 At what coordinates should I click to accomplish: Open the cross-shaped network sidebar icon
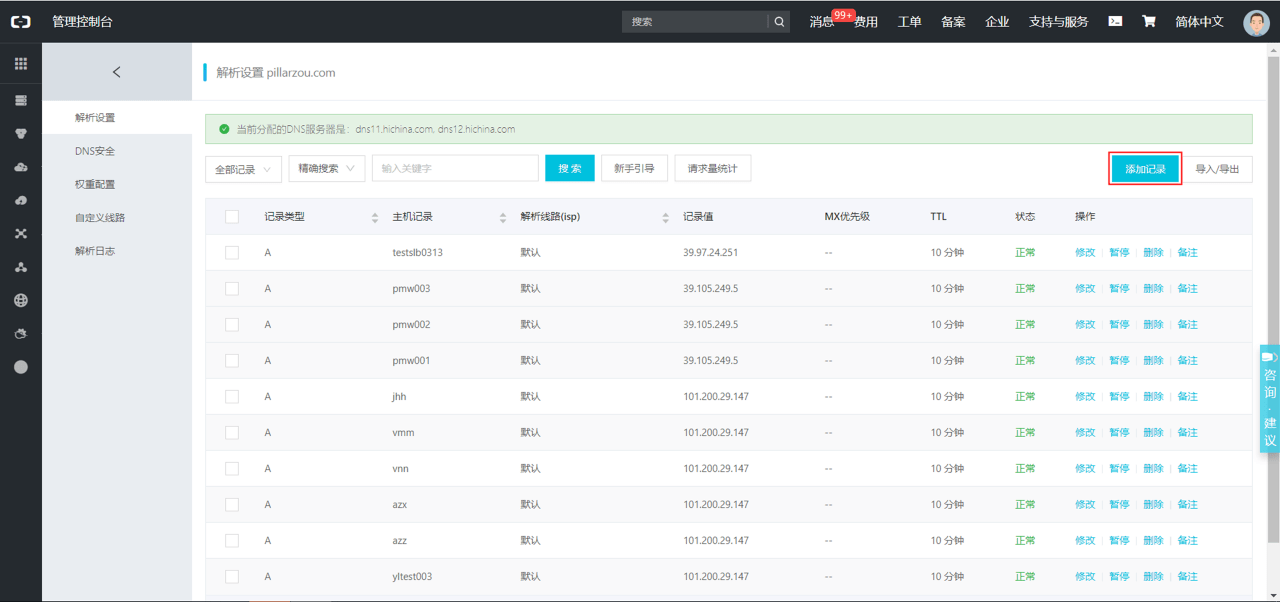[x=21, y=234]
